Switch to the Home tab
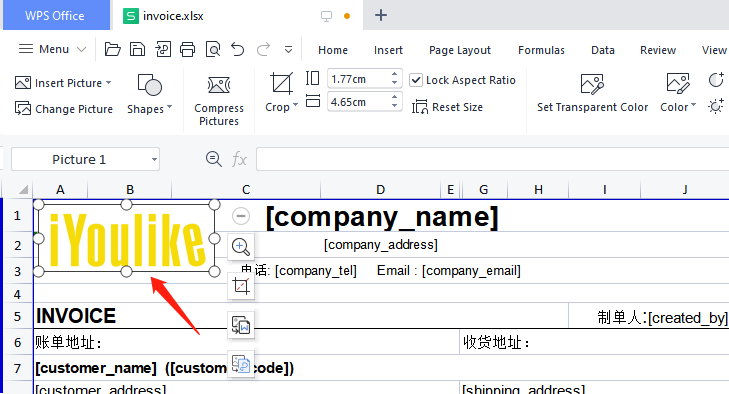729x394 pixels. click(333, 50)
